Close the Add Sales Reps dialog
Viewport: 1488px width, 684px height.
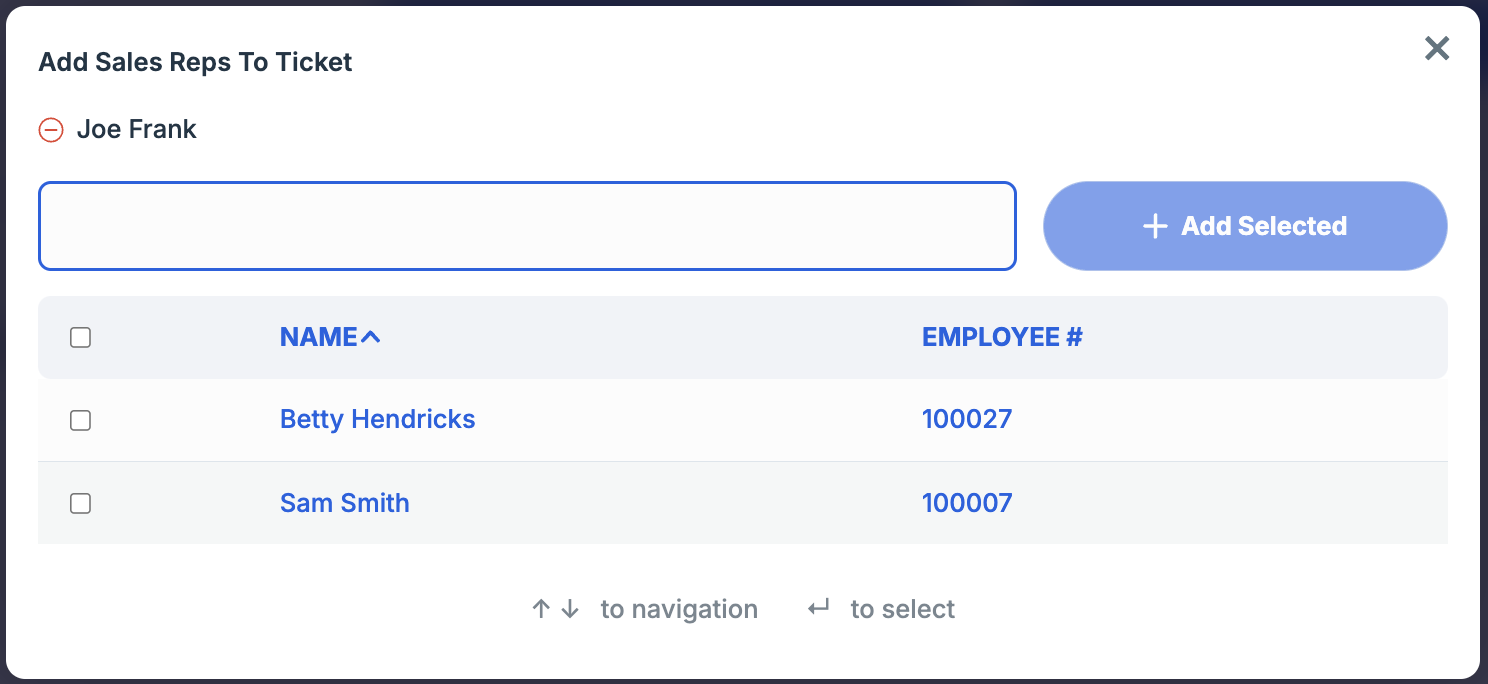coord(1437,48)
